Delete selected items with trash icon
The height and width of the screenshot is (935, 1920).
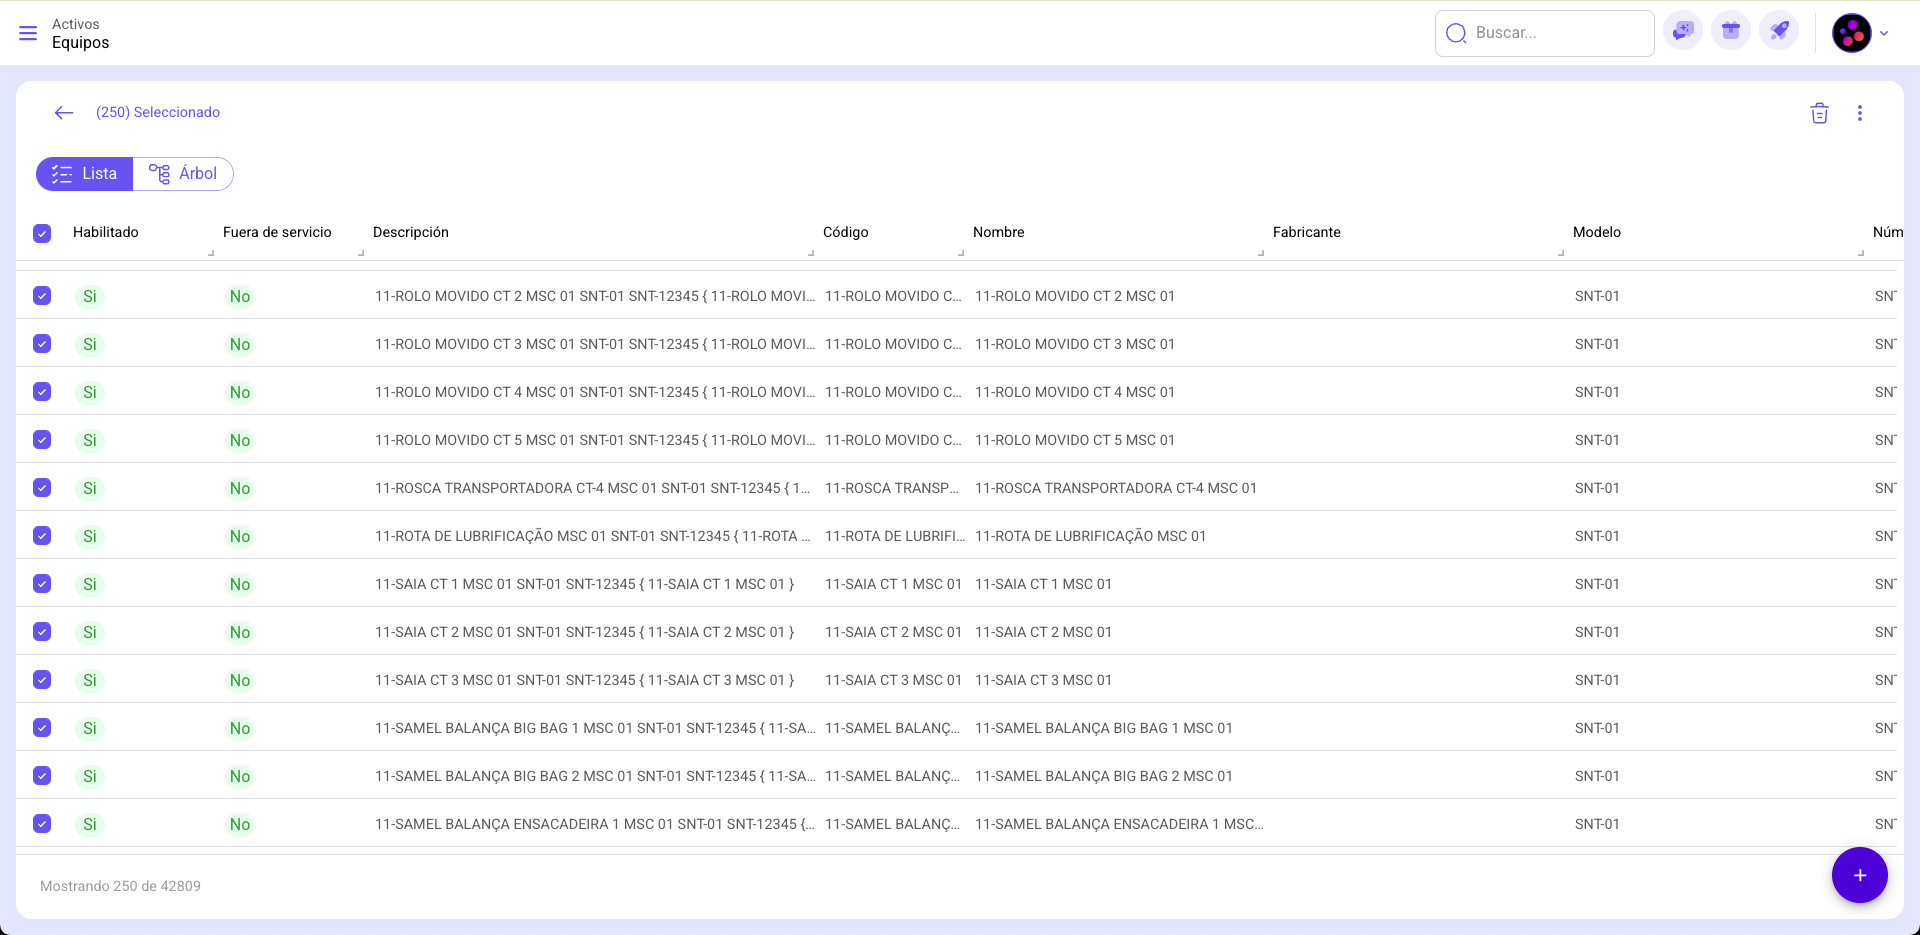click(x=1819, y=113)
